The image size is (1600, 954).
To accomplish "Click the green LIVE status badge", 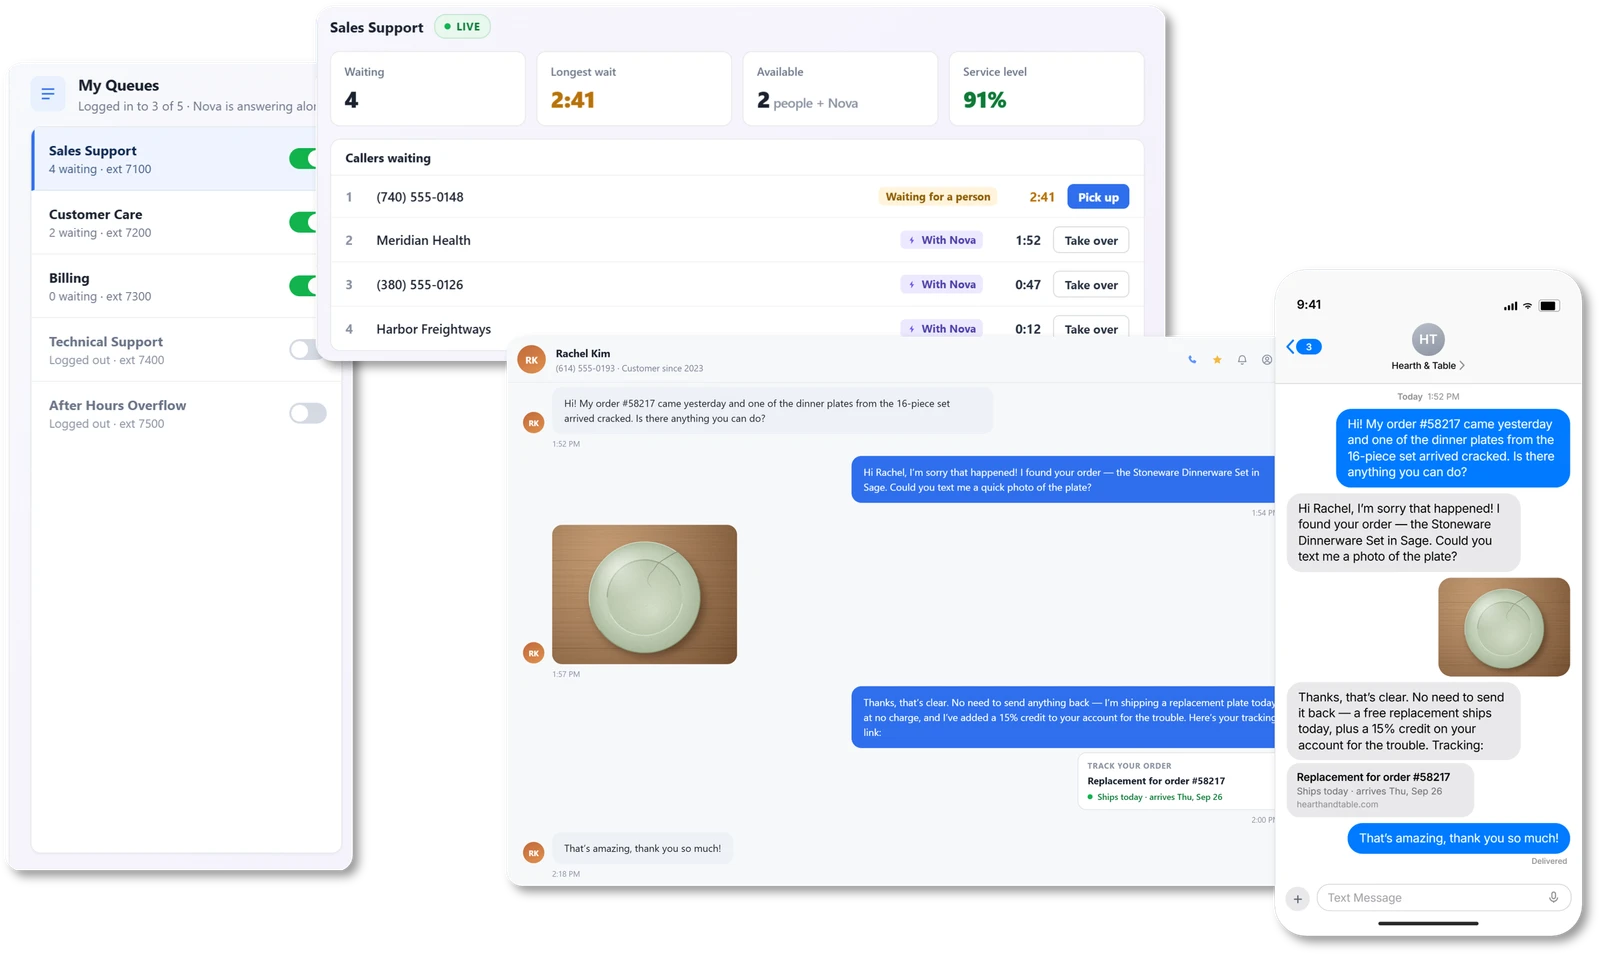I will pos(462,27).
